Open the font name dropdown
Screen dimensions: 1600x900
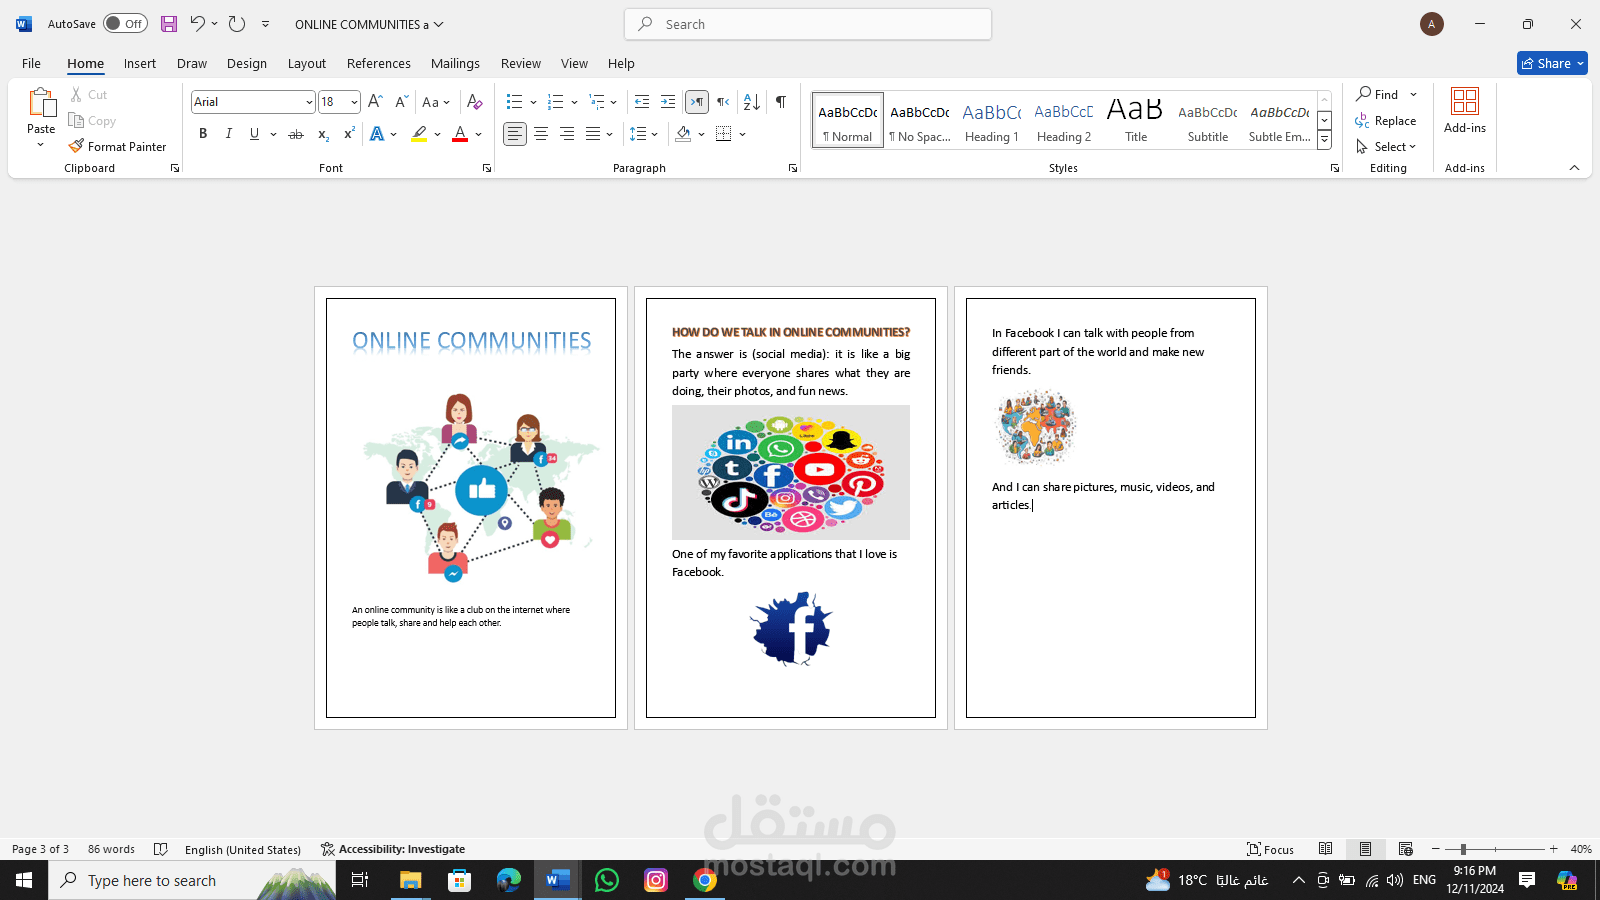tap(308, 102)
